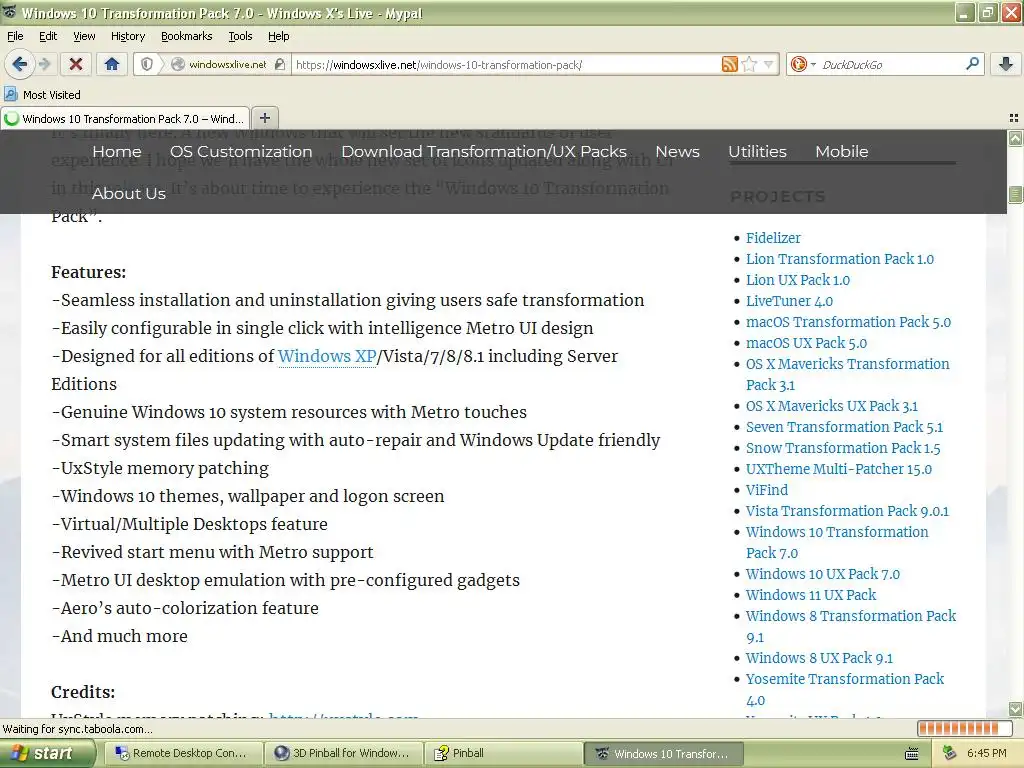The height and width of the screenshot is (768, 1024).
Task: Select the Windows 10 Transformation Pack tab
Action: (x=125, y=118)
